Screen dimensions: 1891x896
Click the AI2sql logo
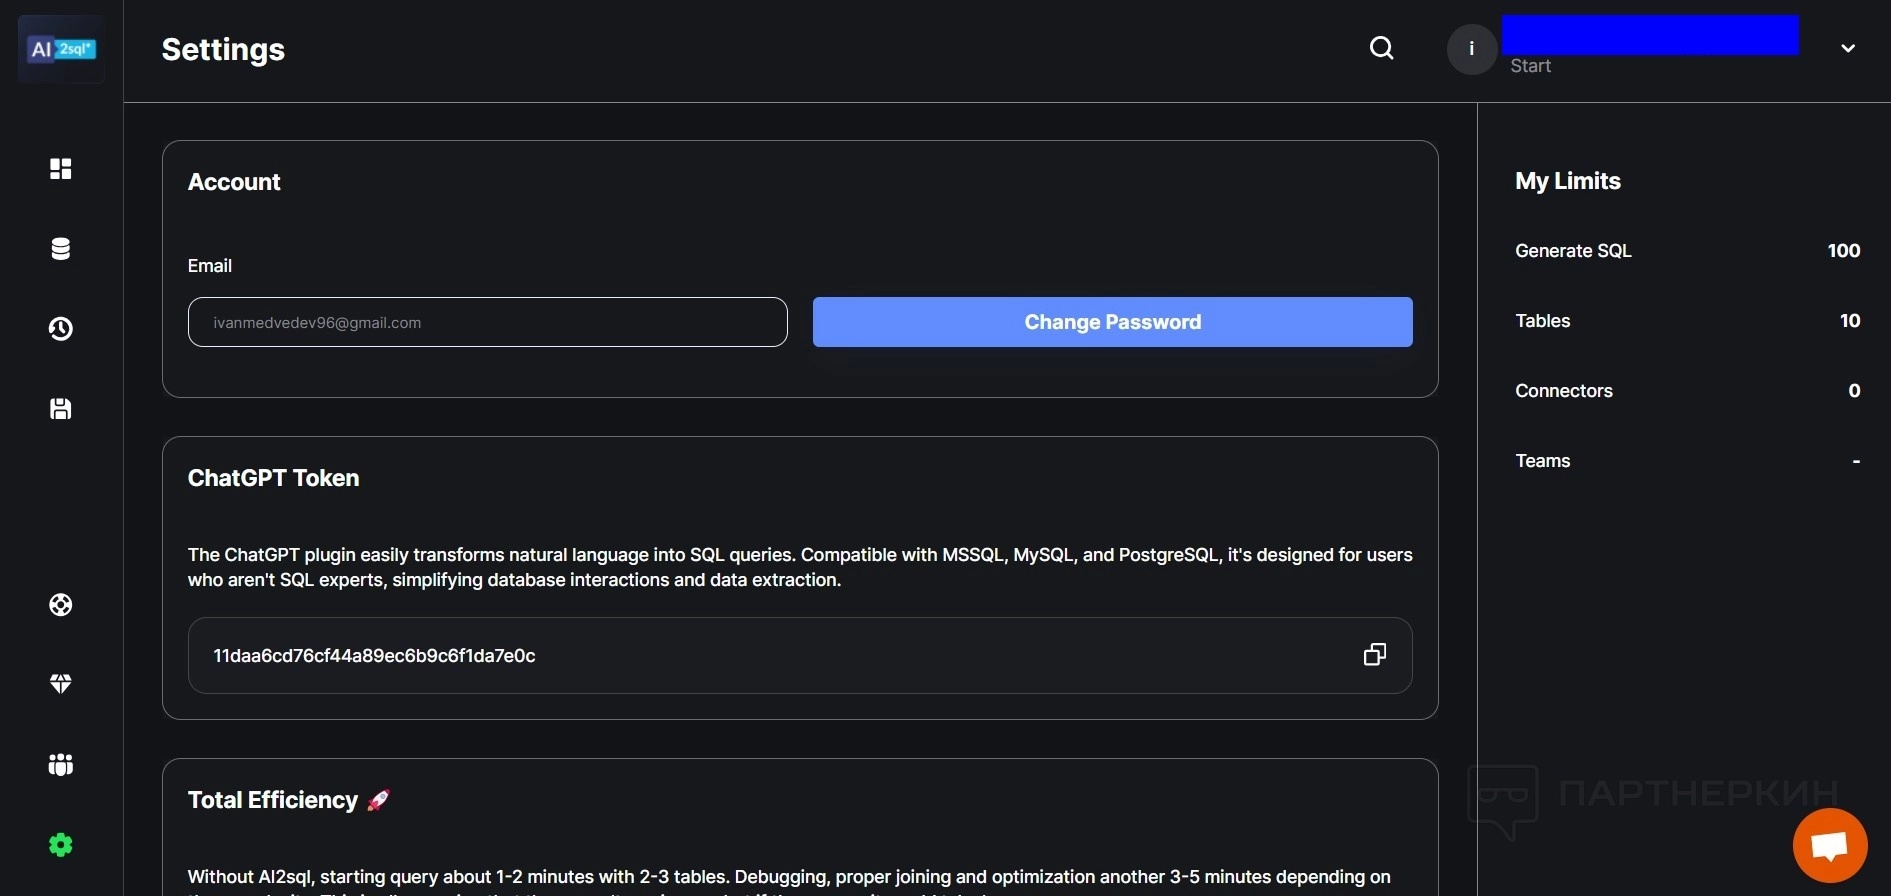click(x=61, y=49)
